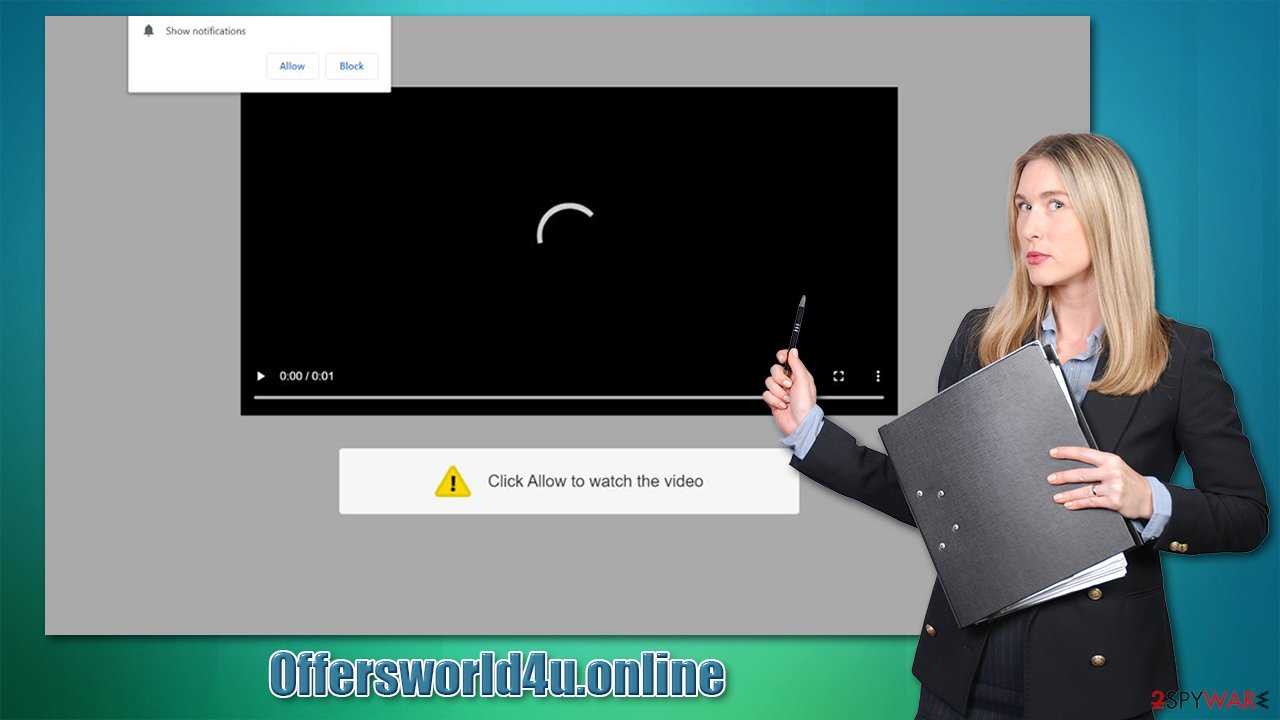Click the yellow warning triangle icon
This screenshot has height=720, width=1280.
(x=453, y=481)
